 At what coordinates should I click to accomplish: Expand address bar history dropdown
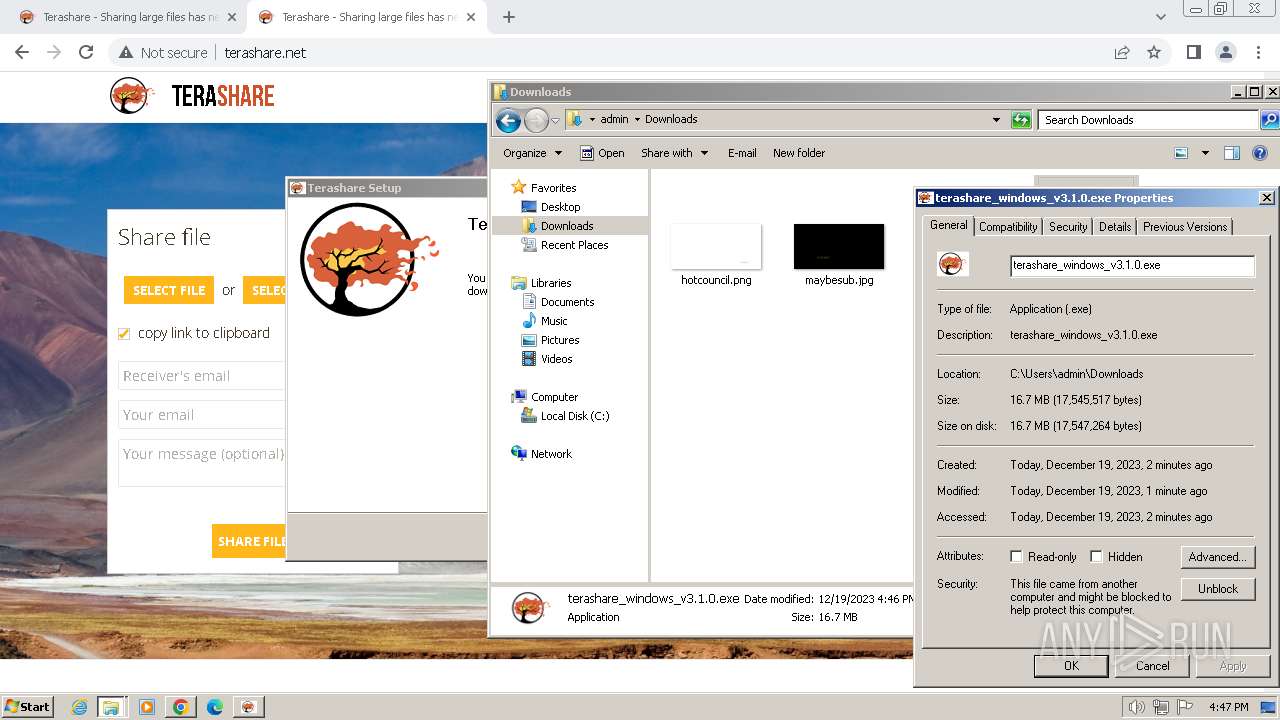click(996, 120)
